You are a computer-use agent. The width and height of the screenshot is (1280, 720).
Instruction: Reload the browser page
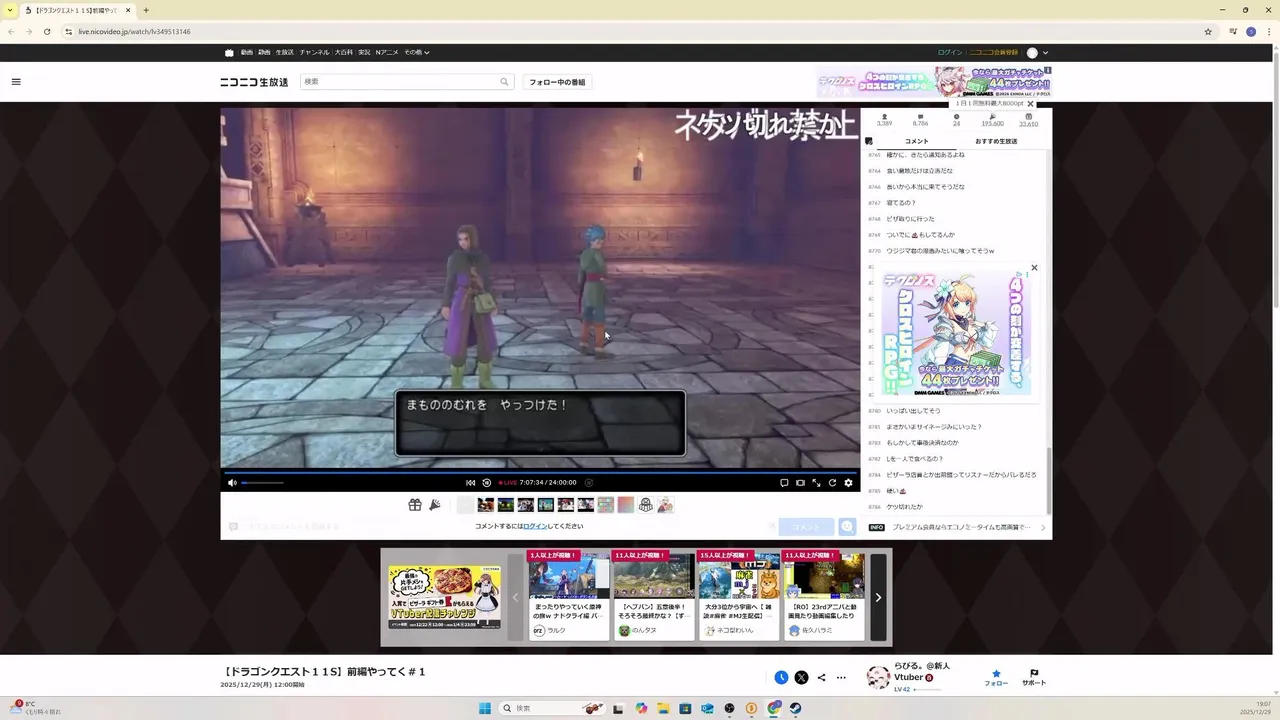click(x=46, y=31)
